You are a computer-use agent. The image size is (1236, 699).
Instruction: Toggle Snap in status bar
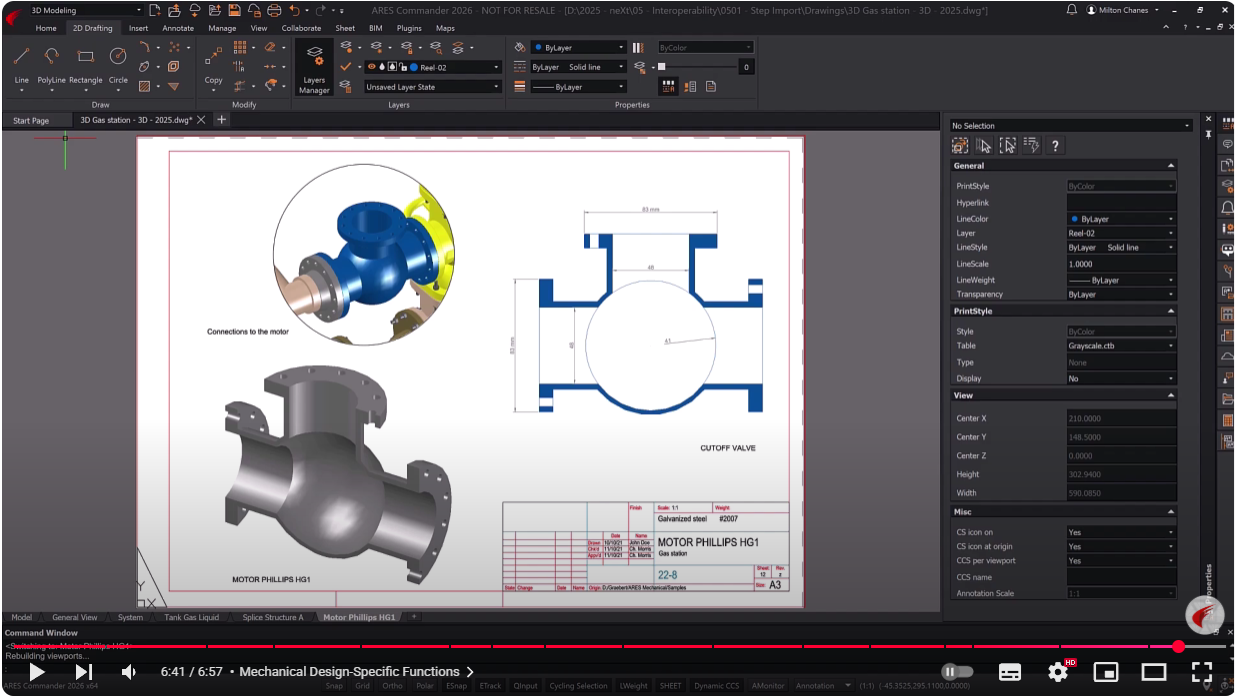(334, 686)
